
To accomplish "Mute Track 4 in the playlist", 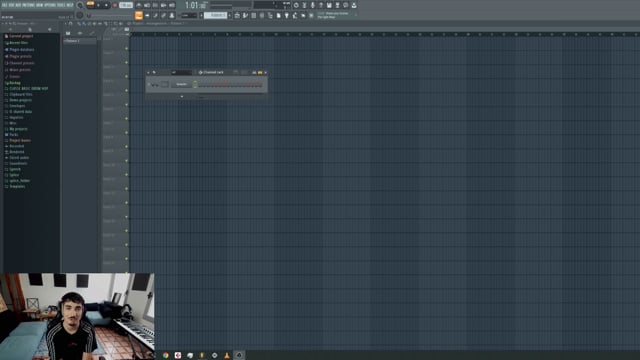I will (x=127, y=91).
